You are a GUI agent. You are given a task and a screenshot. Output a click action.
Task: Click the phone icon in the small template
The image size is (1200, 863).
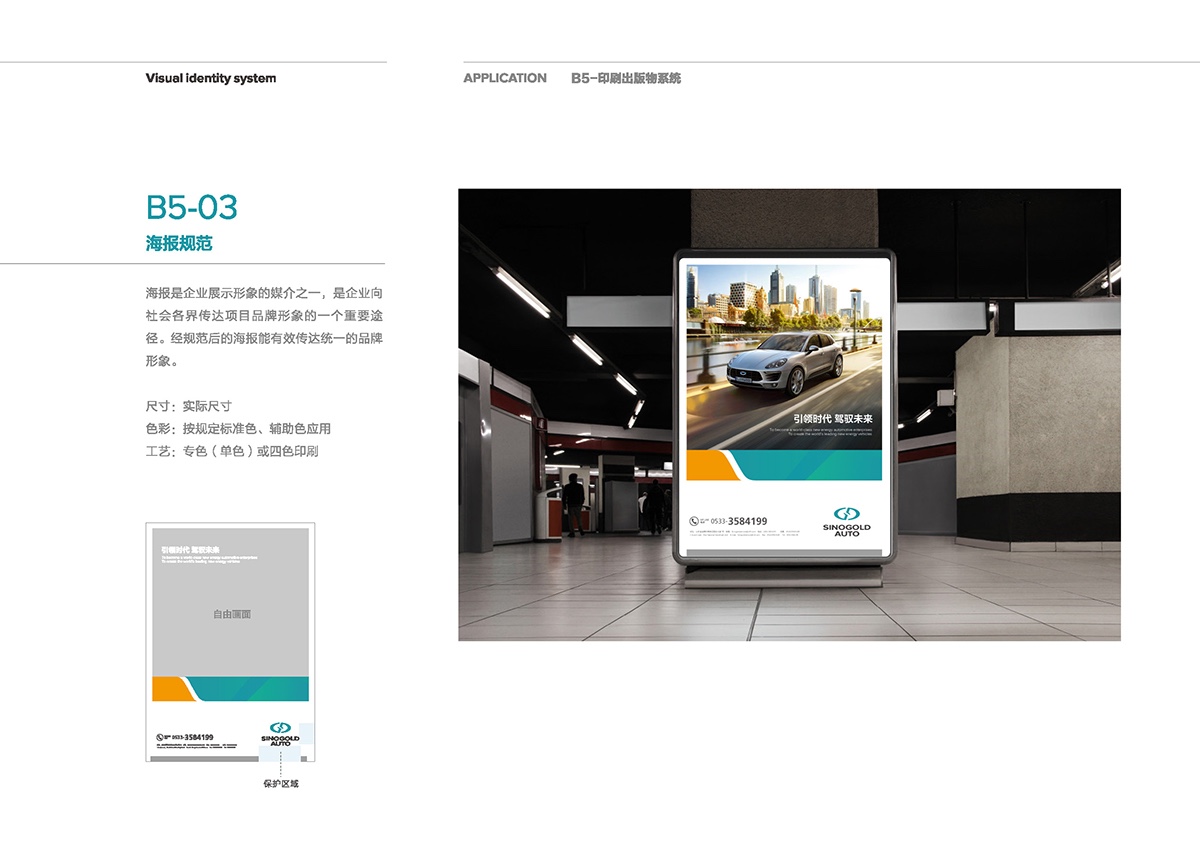[159, 737]
